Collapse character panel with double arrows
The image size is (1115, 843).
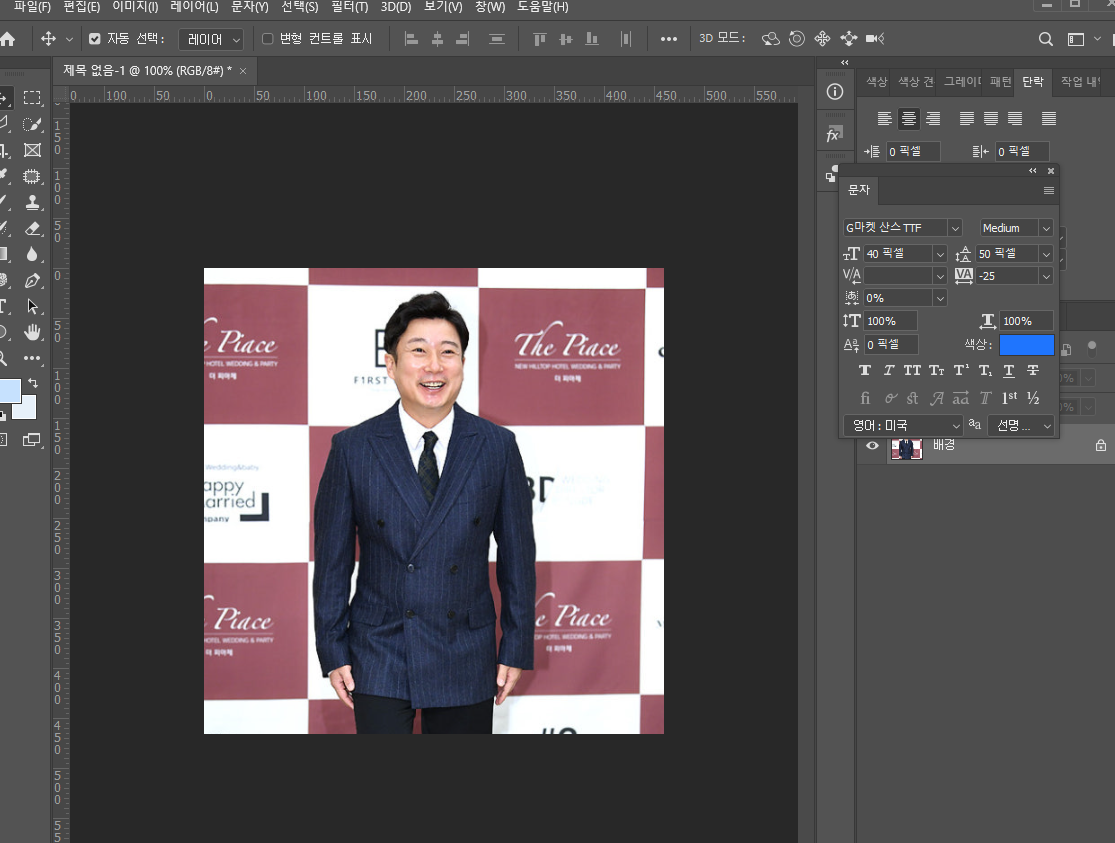[x=1033, y=171]
